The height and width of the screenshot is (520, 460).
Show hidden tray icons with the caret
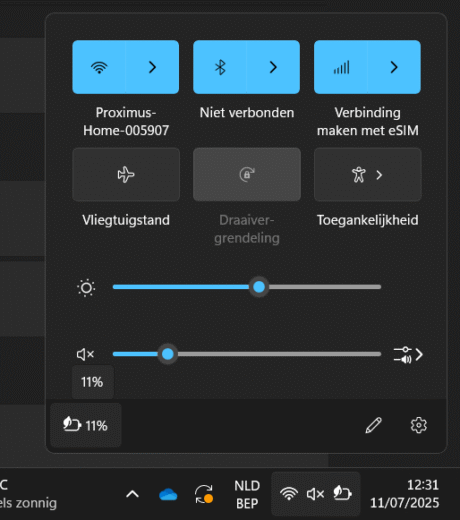(132, 494)
